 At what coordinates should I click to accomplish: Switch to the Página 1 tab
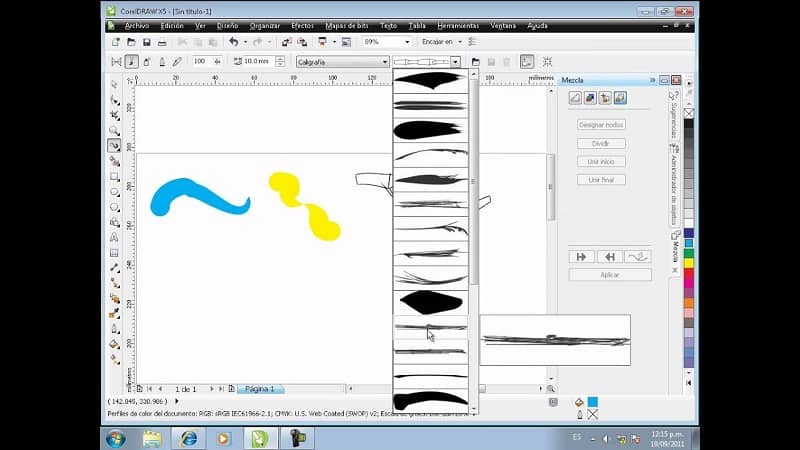[260, 389]
